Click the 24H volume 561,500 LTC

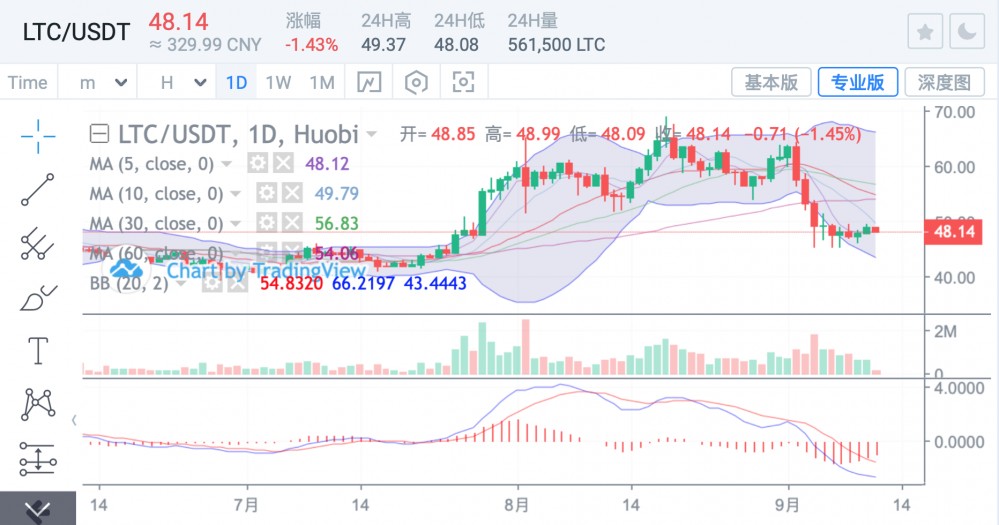click(x=556, y=45)
